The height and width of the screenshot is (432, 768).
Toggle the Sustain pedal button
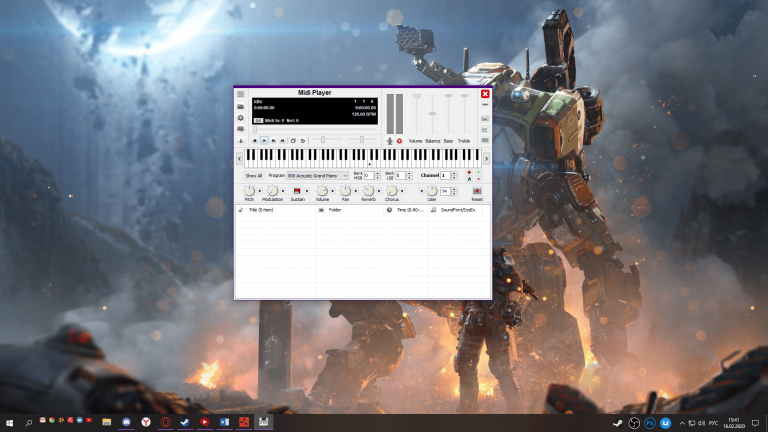click(x=297, y=190)
